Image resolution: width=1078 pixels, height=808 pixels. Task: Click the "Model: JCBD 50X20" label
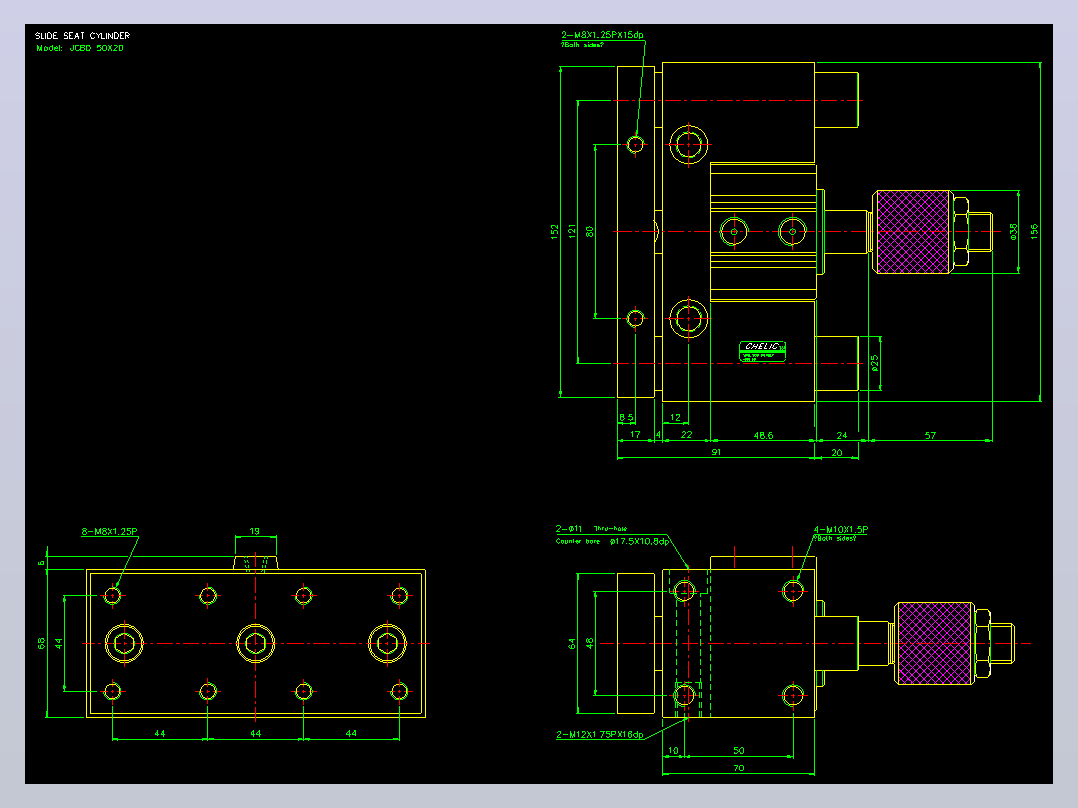[80, 48]
